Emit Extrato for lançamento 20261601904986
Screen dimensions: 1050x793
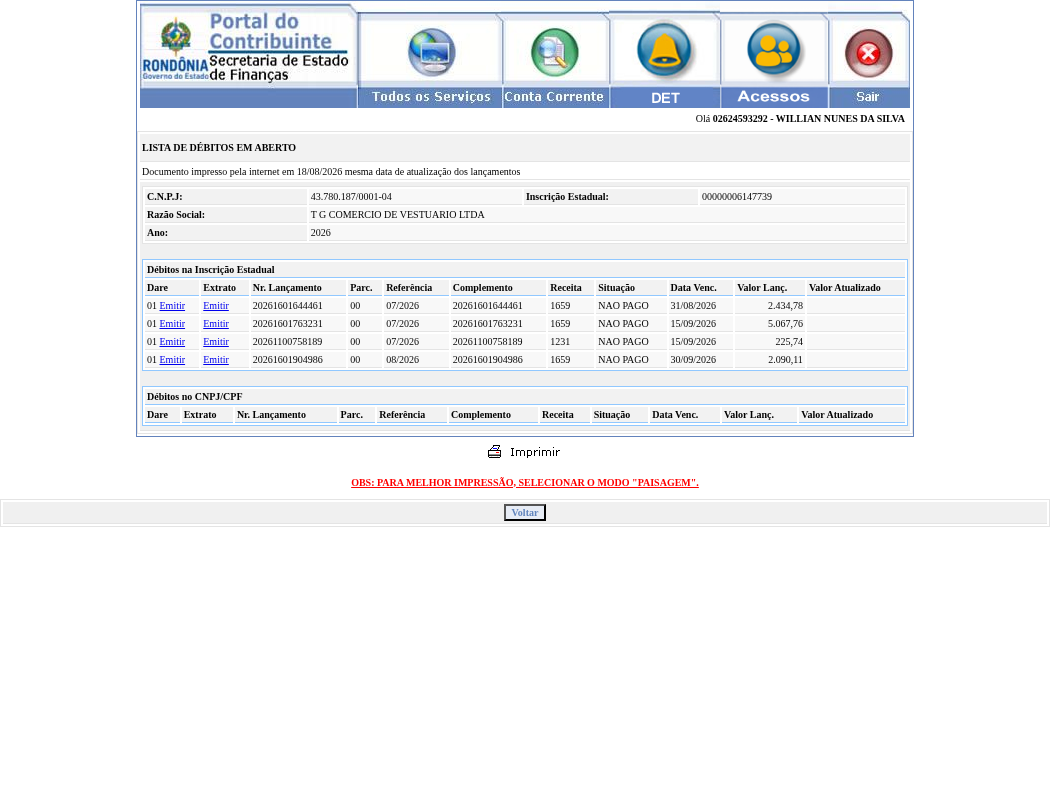(216, 360)
